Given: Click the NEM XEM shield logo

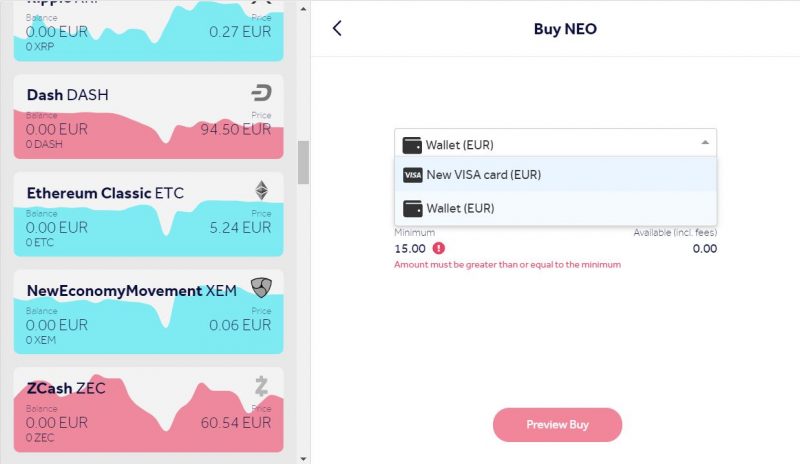Looking at the screenshot, I should pos(261,287).
